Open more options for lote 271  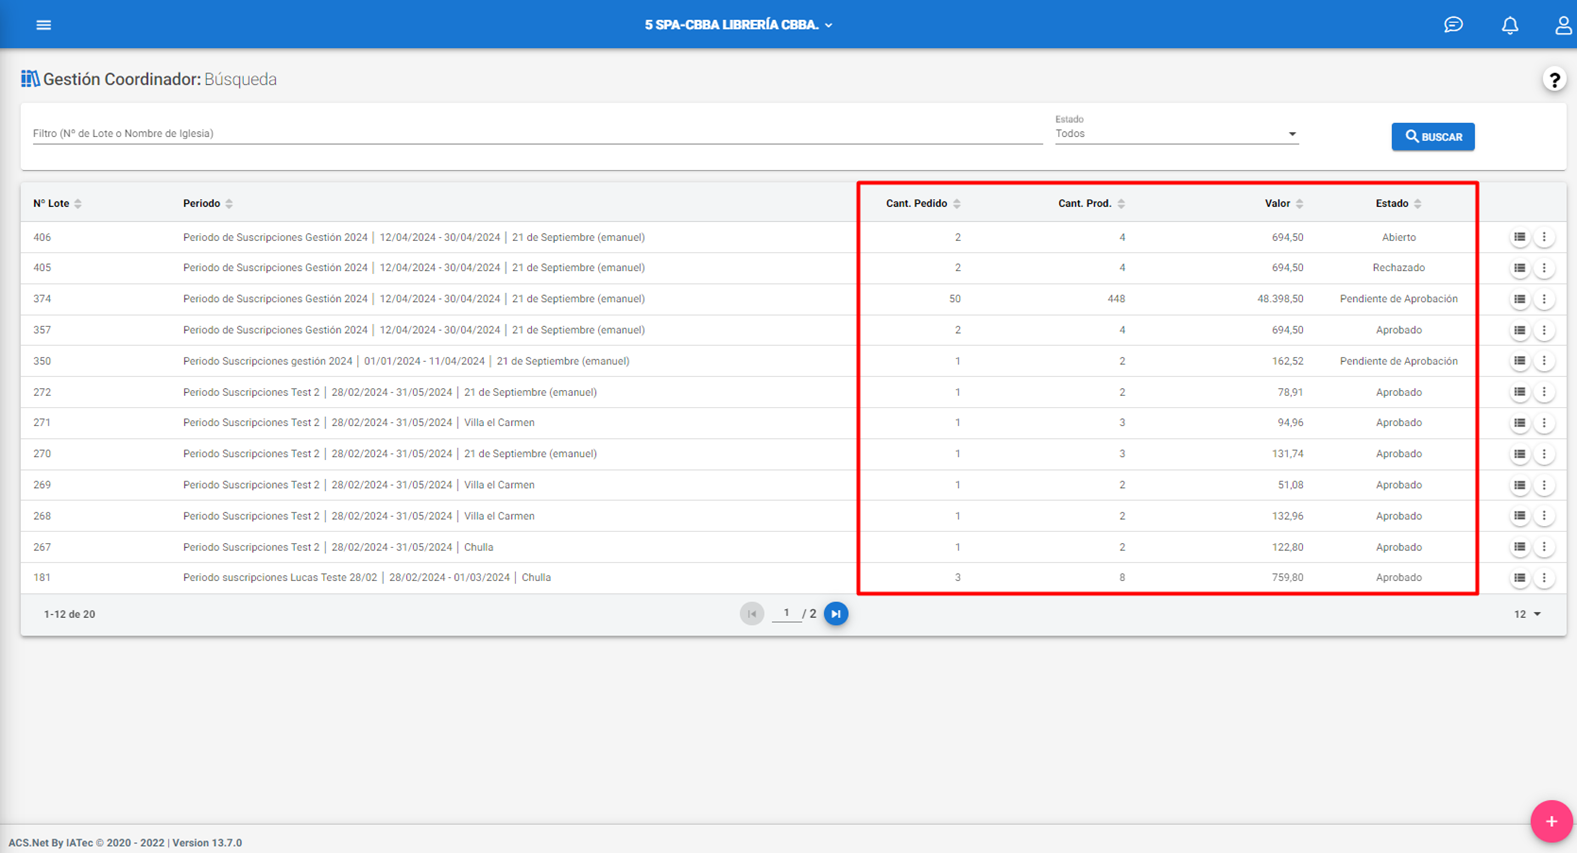coord(1544,423)
